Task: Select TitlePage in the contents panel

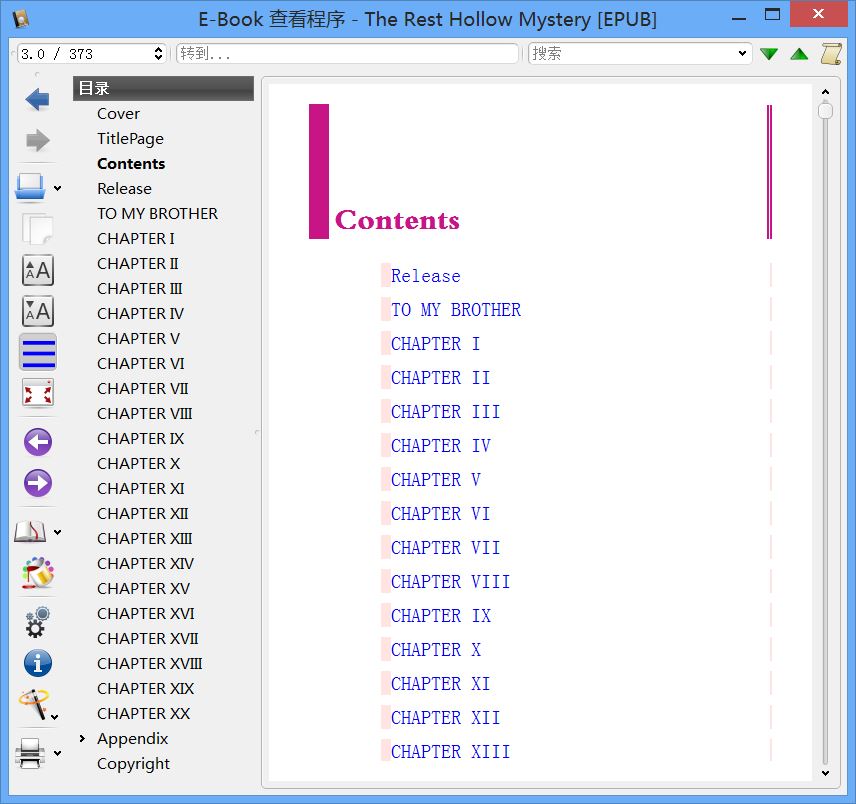Action: (130, 139)
